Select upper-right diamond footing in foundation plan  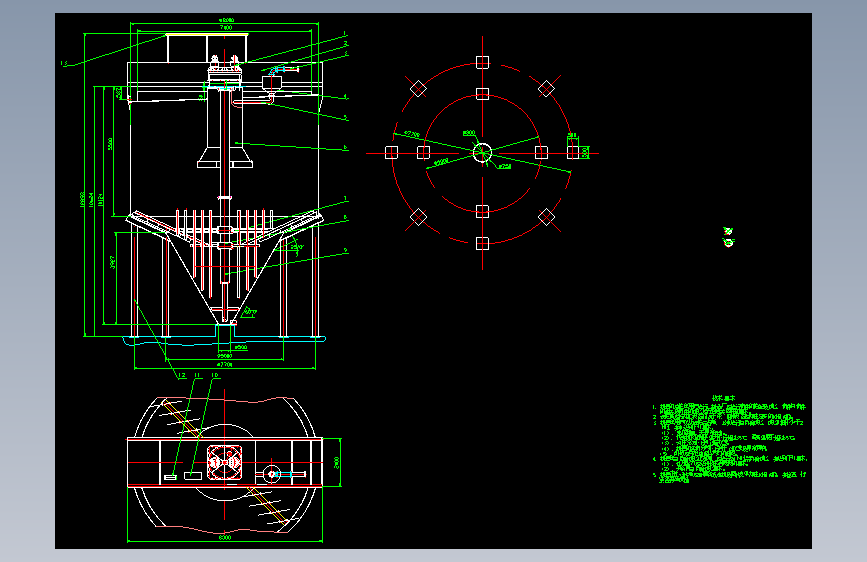pos(546,89)
